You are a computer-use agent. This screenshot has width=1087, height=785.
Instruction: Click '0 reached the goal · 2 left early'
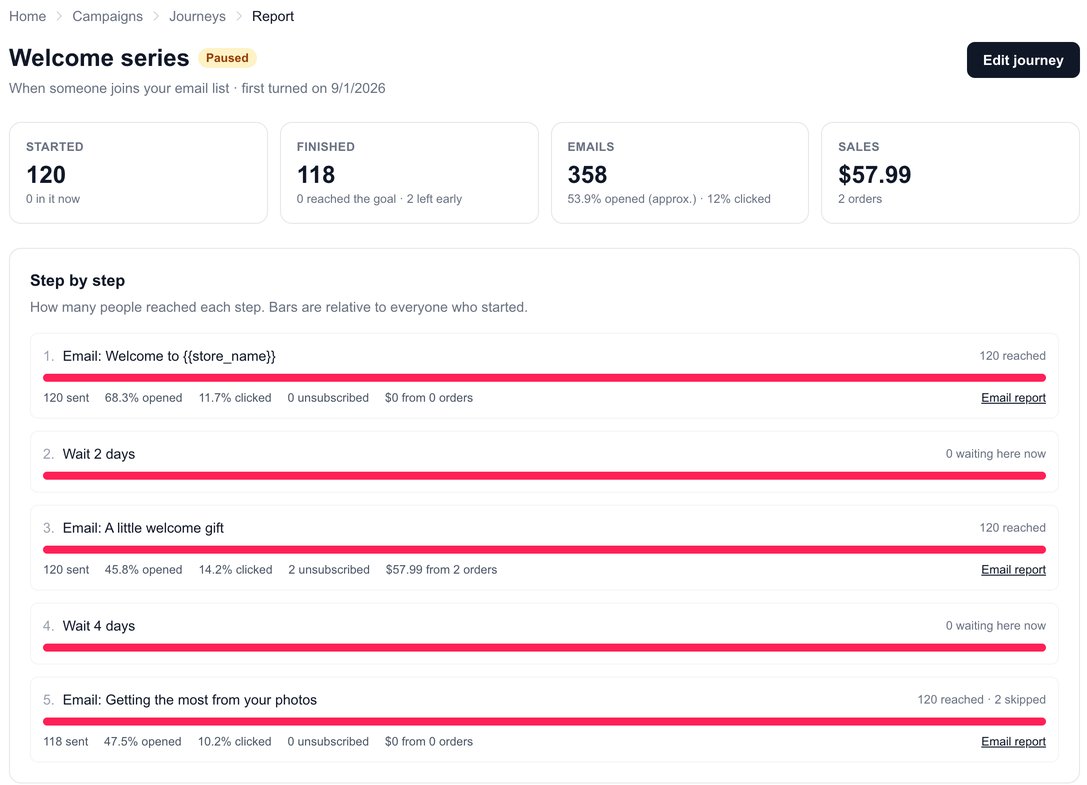pyautogui.click(x=379, y=198)
